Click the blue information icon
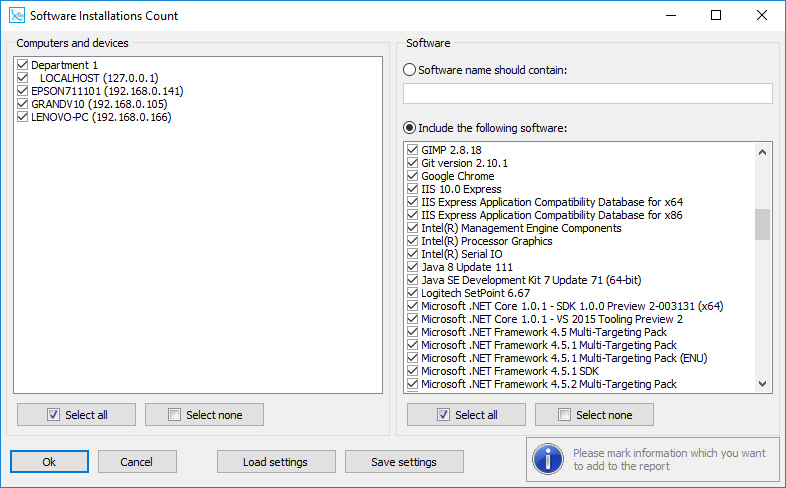The height and width of the screenshot is (488, 786). point(548,459)
